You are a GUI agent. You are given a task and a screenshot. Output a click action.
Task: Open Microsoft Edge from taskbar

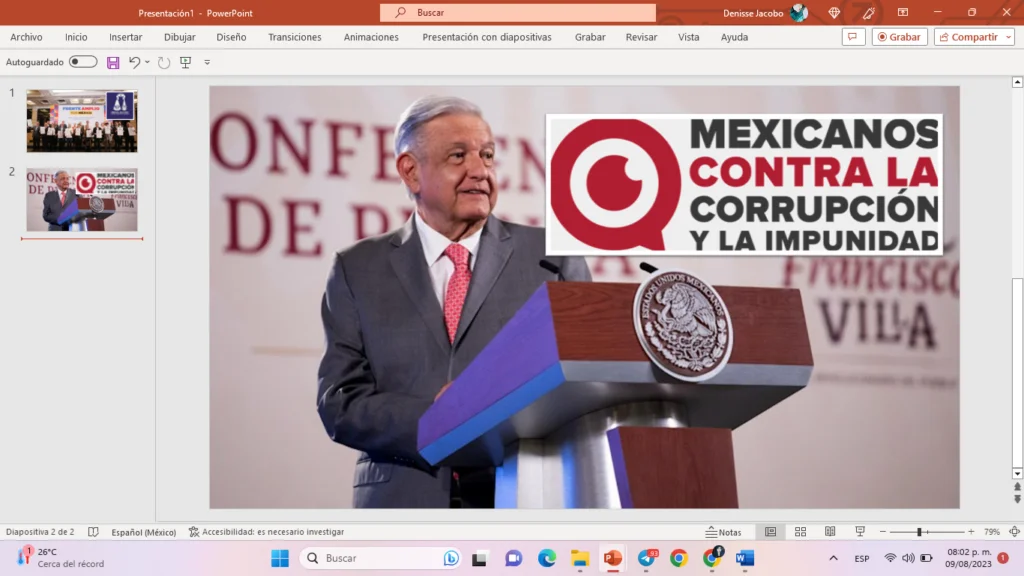coord(547,558)
